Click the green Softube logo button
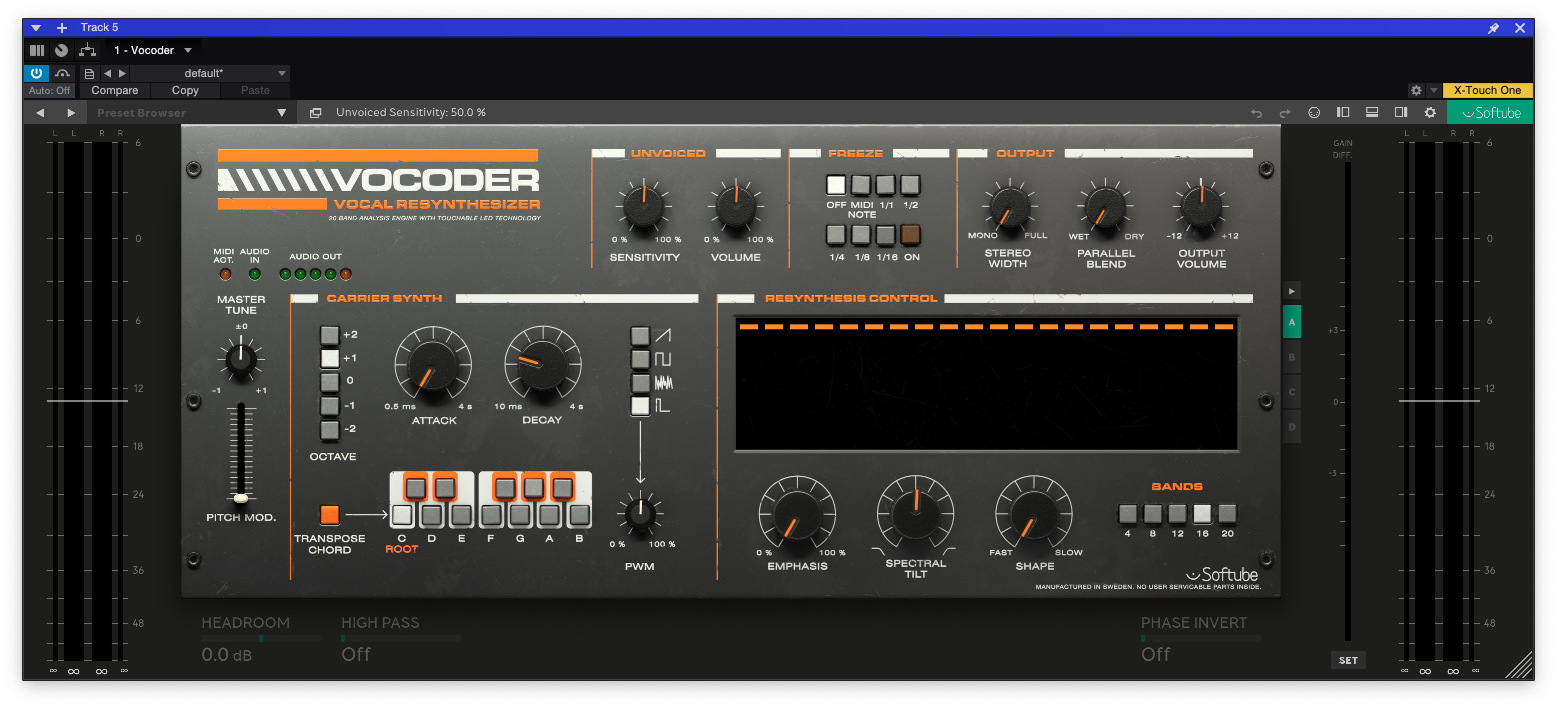The width and height of the screenshot is (1557, 707). tap(1490, 113)
